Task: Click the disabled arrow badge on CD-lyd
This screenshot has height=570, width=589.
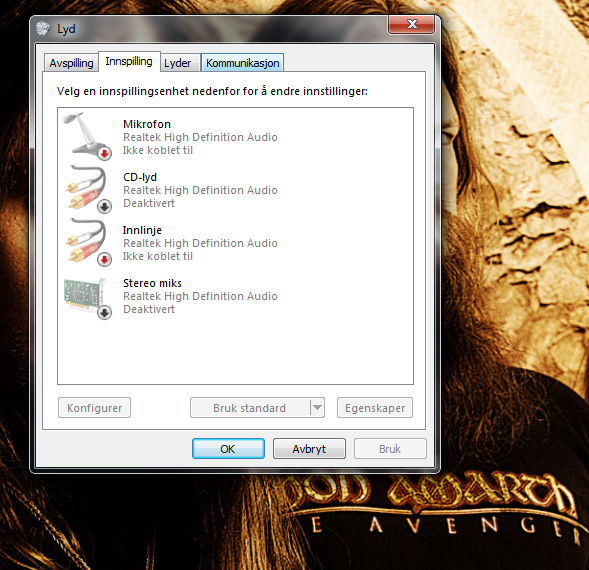Action: point(105,206)
